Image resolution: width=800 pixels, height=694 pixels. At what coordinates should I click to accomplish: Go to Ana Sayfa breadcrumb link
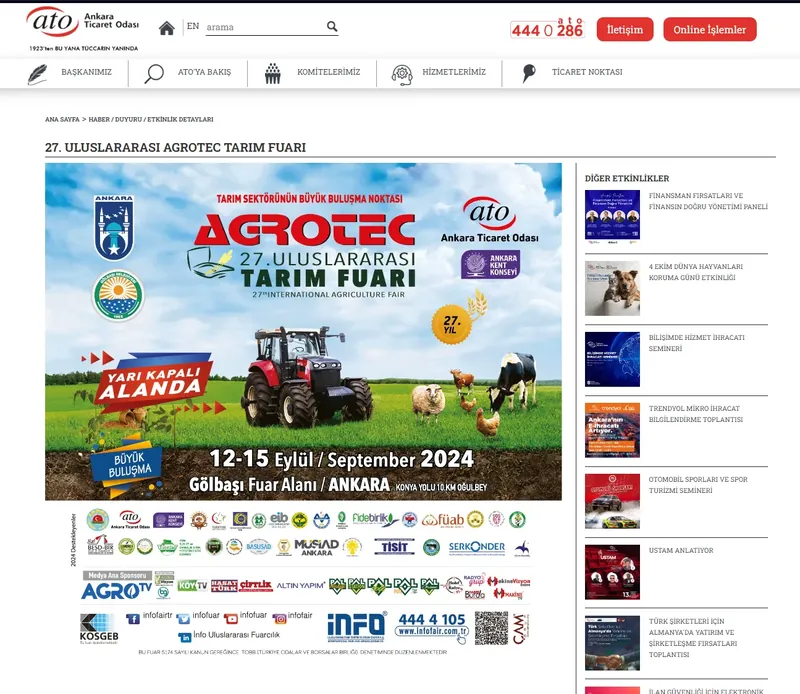click(x=62, y=119)
